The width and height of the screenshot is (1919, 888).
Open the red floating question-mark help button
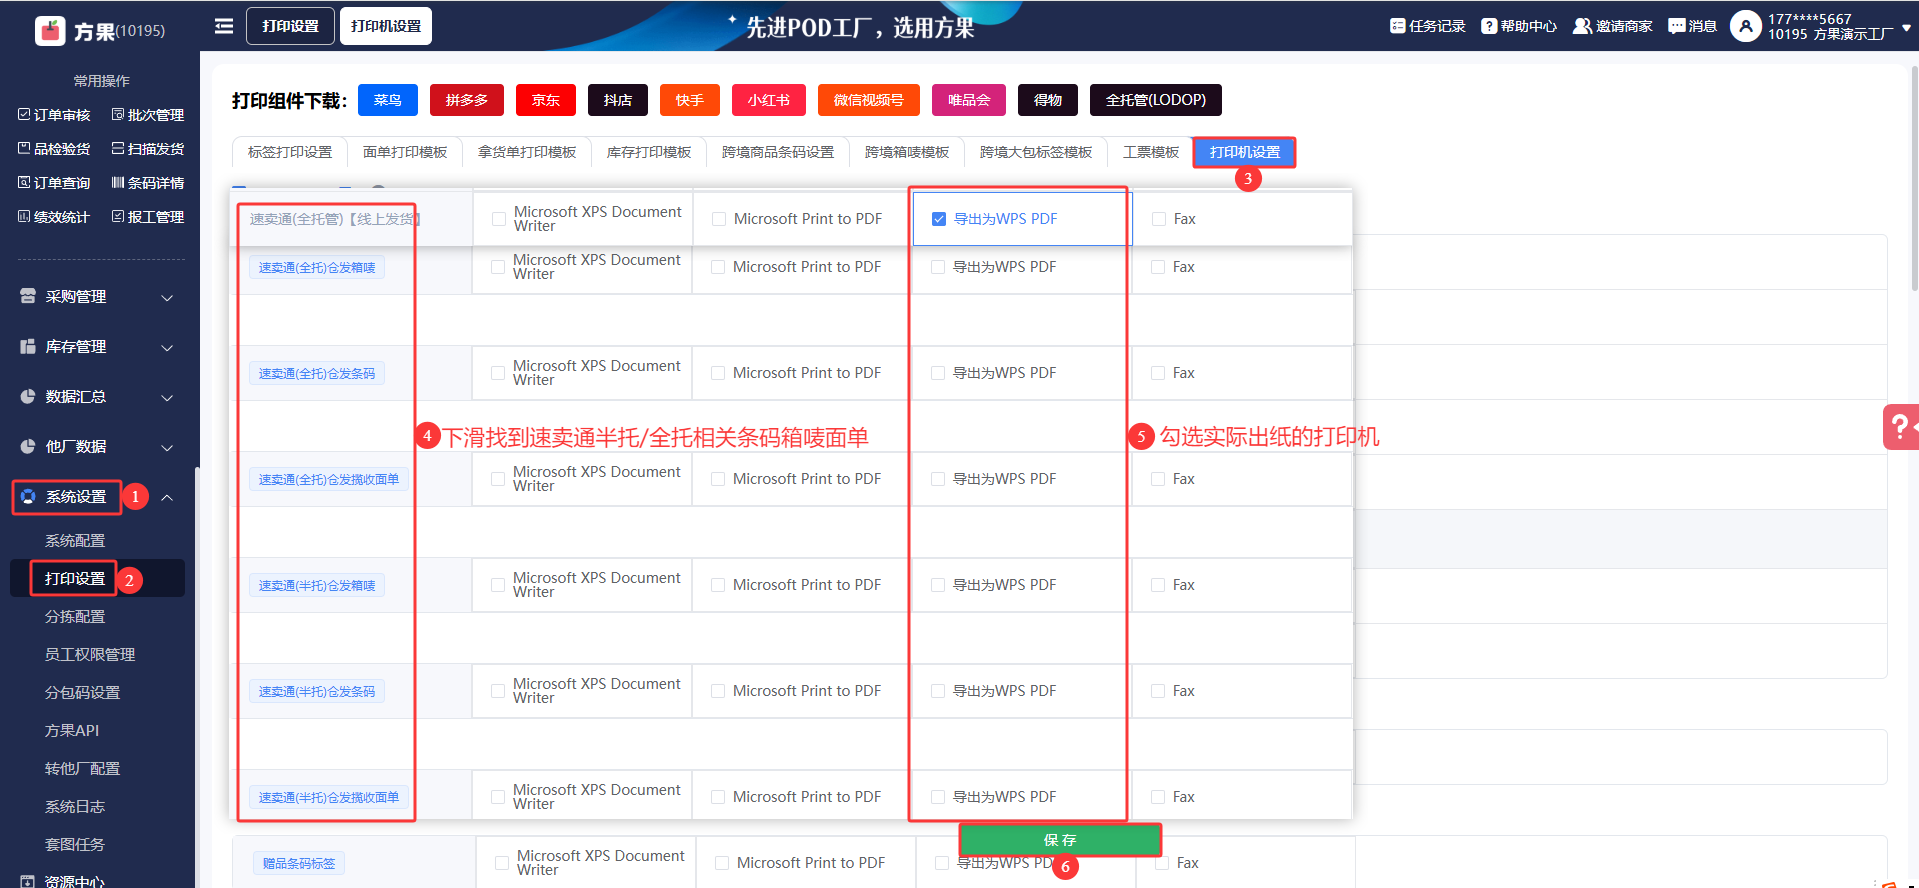coord(1900,427)
